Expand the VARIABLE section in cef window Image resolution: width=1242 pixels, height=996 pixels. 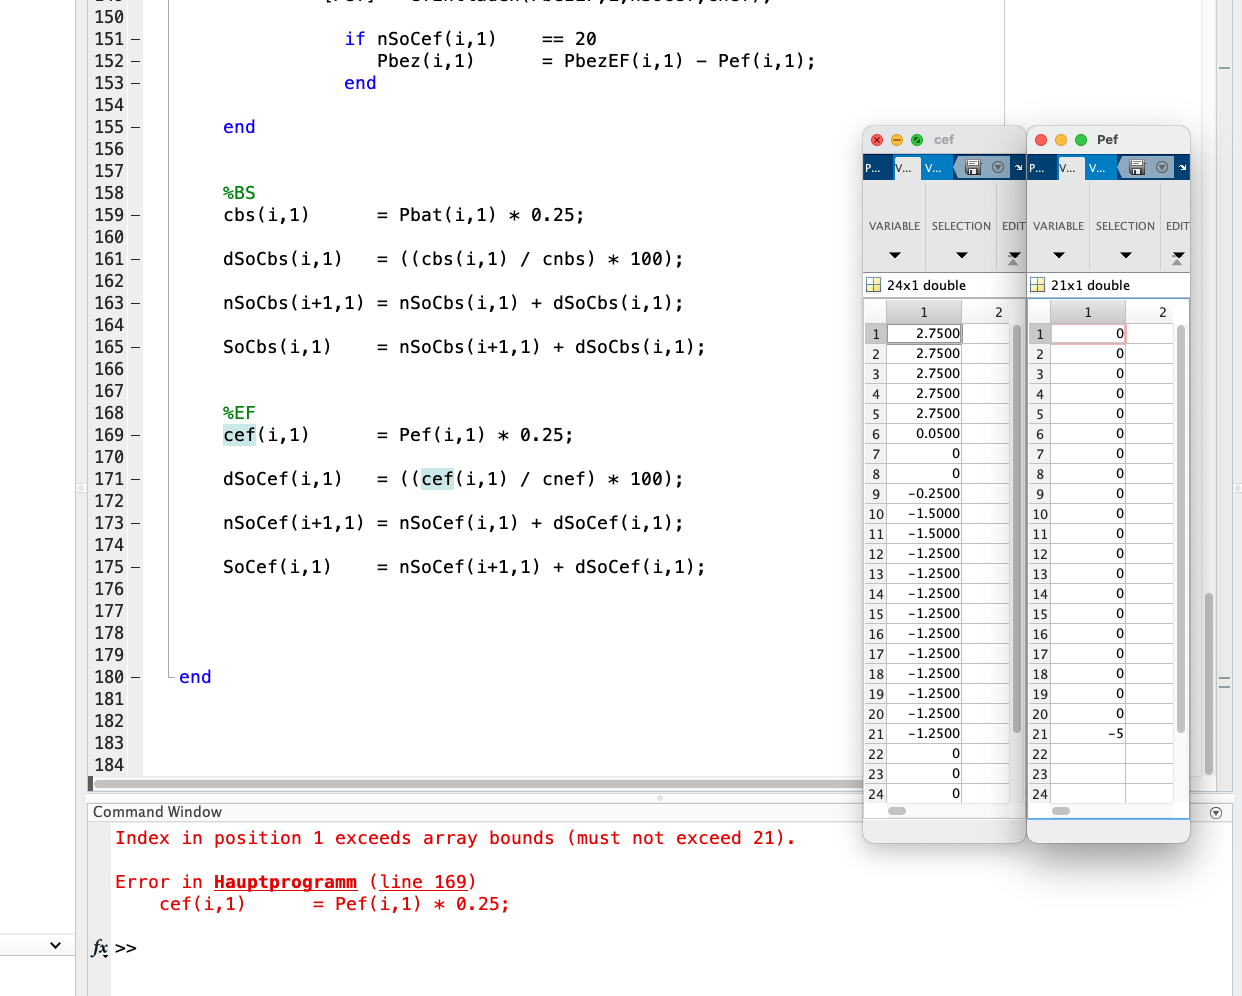[x=894, y=255]
